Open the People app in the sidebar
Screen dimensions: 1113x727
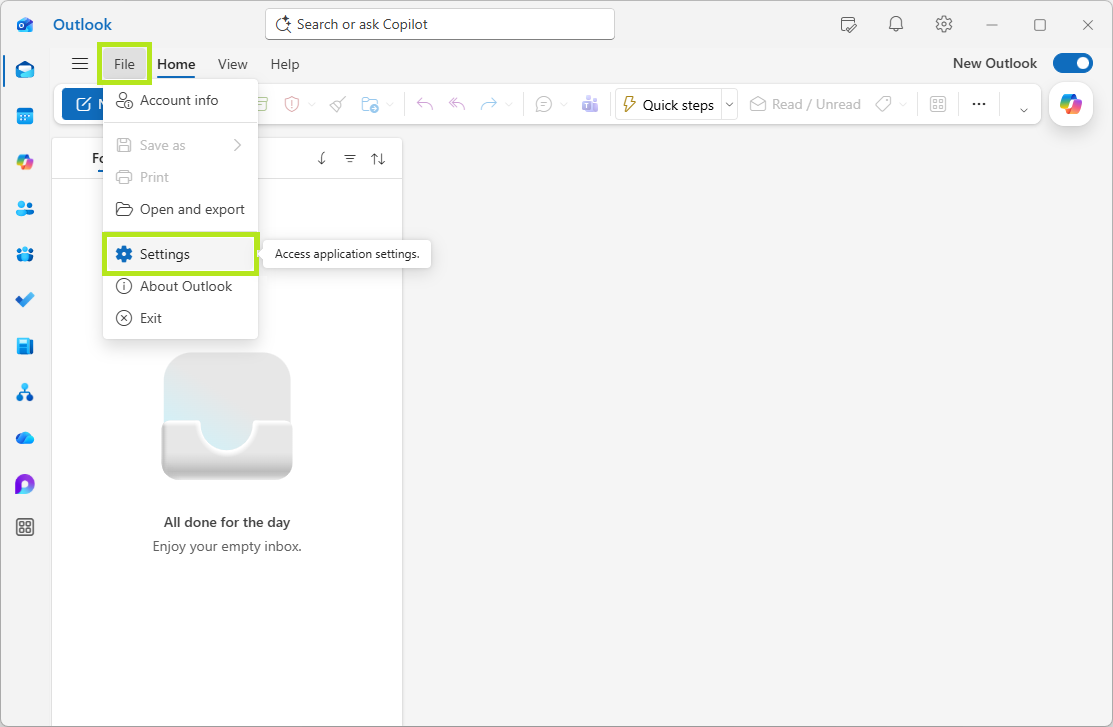(24, 208)
